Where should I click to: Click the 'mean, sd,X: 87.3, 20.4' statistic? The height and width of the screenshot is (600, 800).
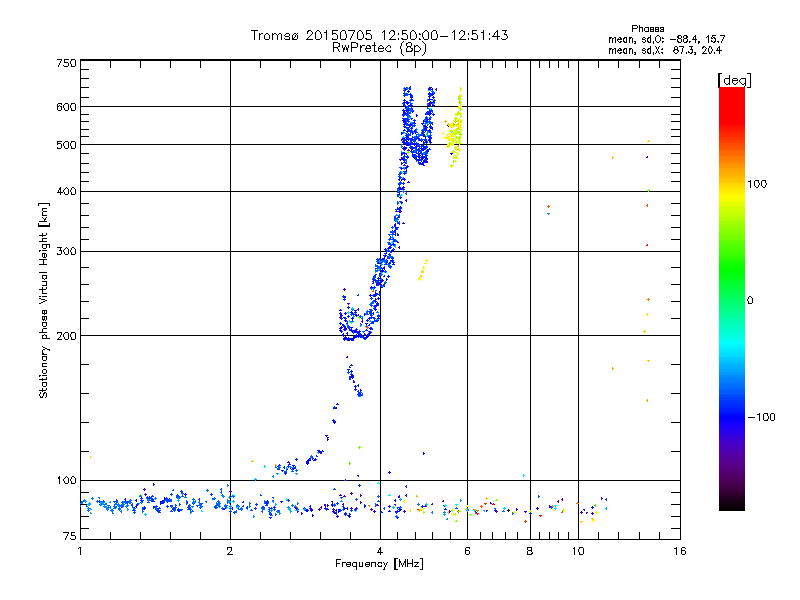pos(665,50)
